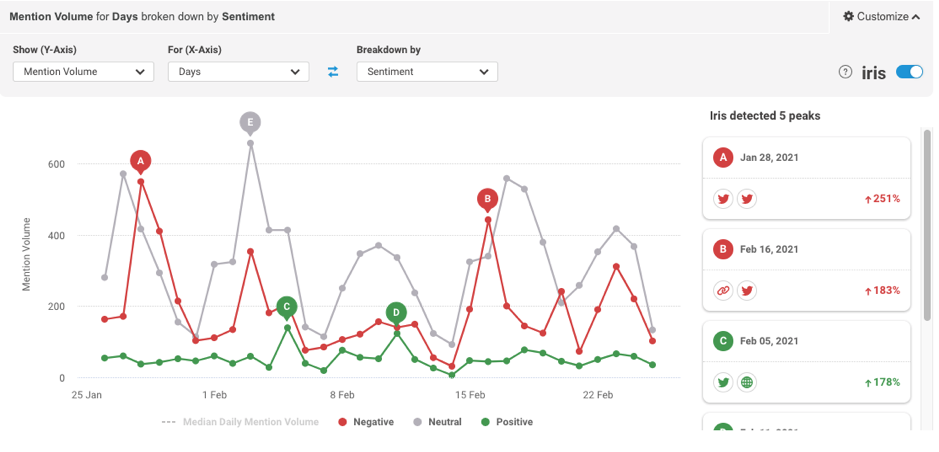Turn off the Iris toggle switch
This screenshot has width=939, height=452.
(x=909, y=72)
